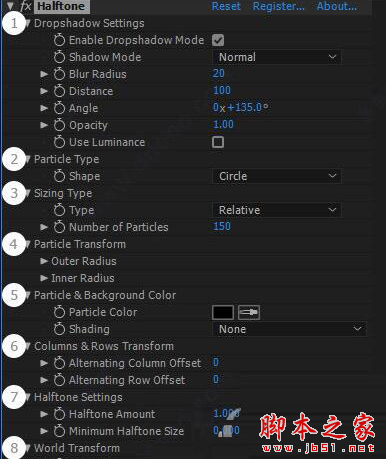Viewport: 386px width, 459px height.
Task: Toggle stopwatch for Minimum Halftone Size
Action: pyautogui.click(x=59, y=431)
